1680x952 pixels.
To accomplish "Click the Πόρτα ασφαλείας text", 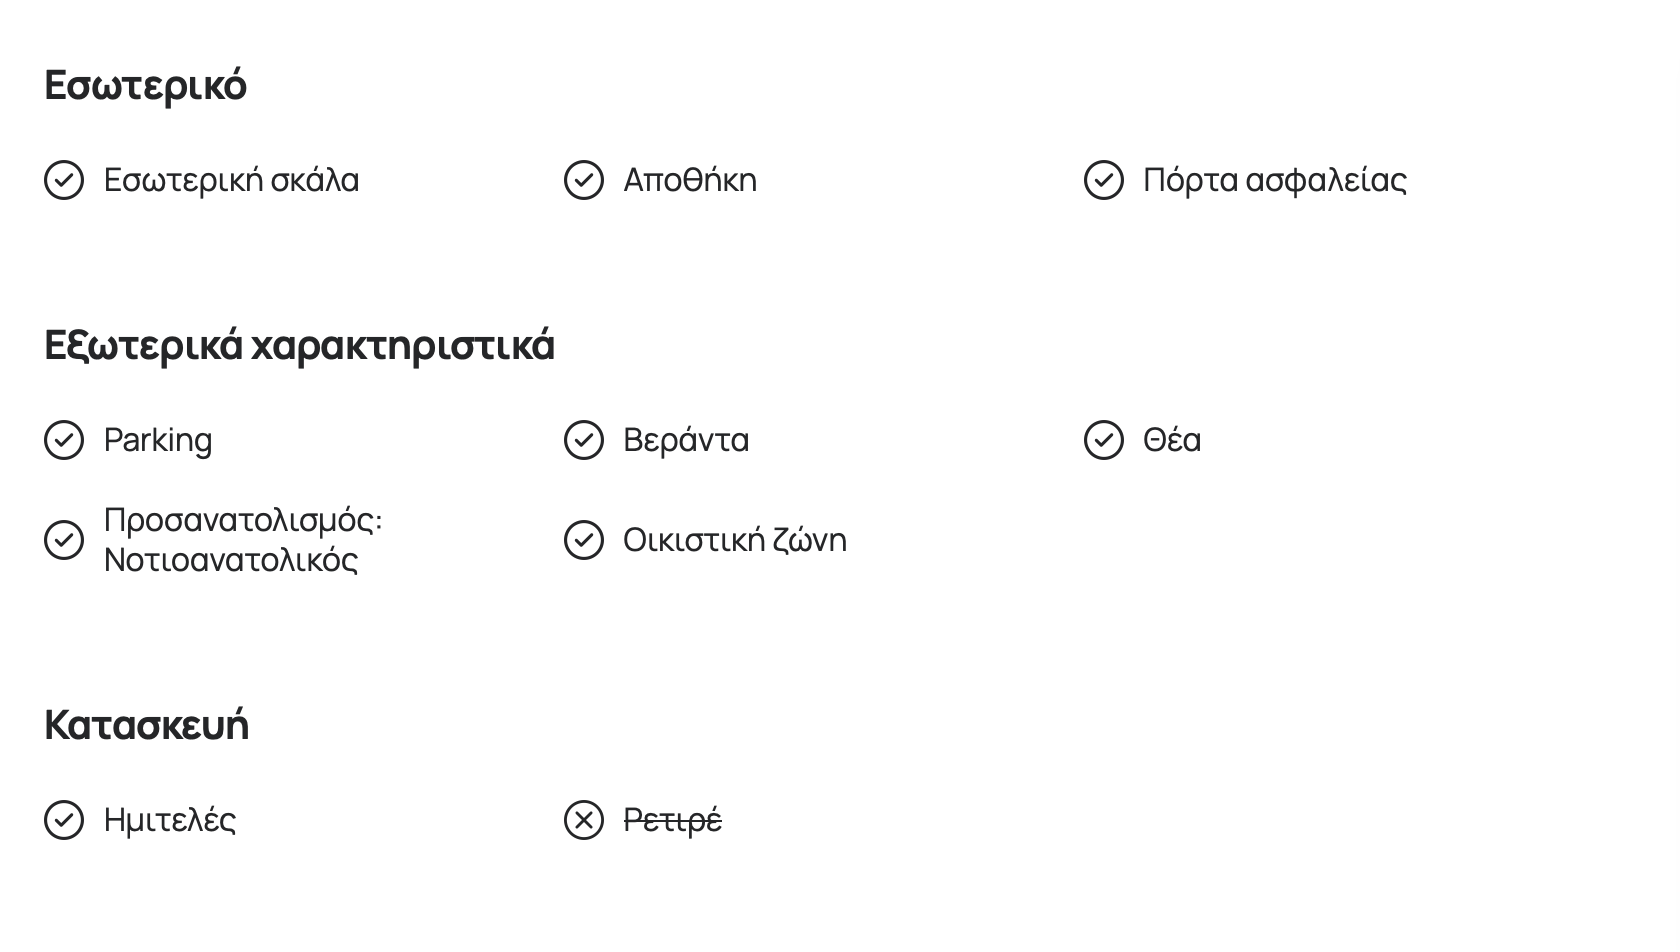I will (1275, 181).
